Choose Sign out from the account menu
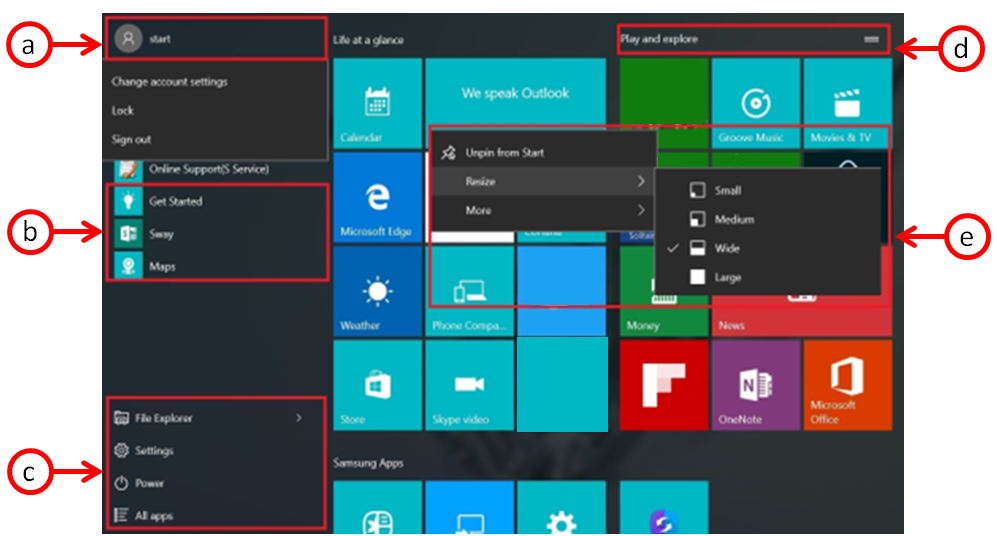Image resolution: width=997 pixels, height=536 pixels. 132,139
